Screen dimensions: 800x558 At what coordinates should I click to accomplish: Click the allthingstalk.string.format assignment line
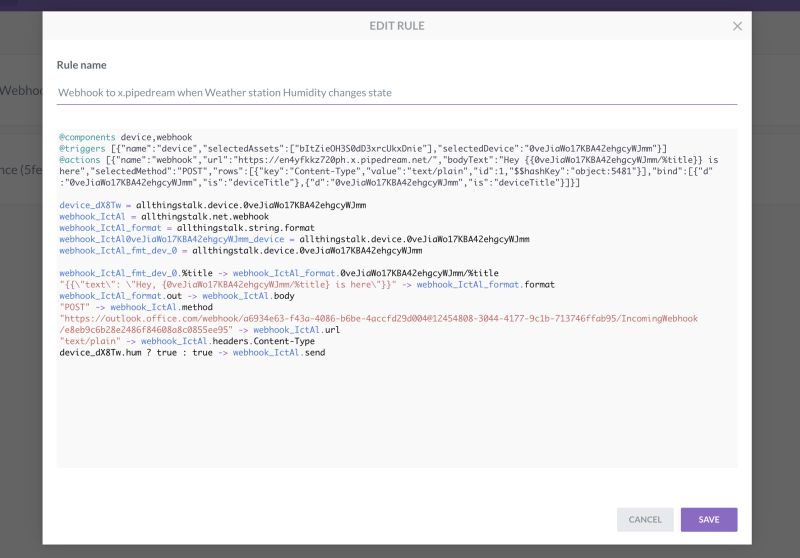(187, 228)
